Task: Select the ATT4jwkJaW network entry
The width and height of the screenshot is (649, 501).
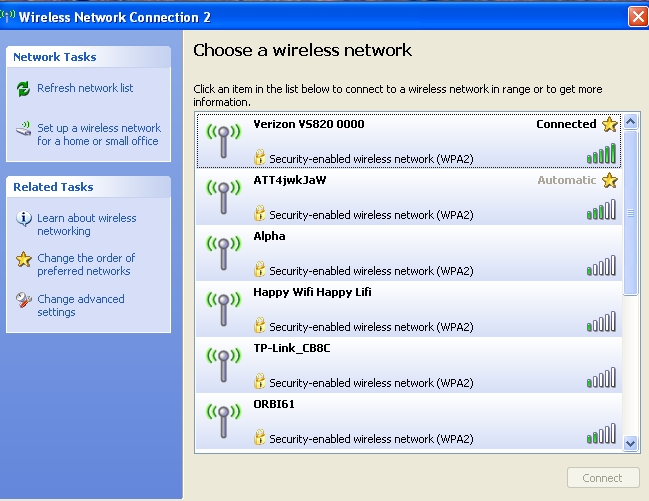Action: 409,197
